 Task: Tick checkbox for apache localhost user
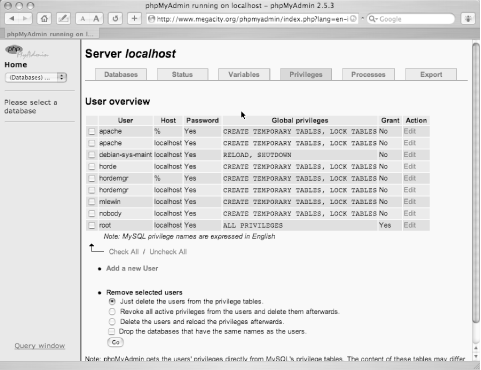click(92, 143)
